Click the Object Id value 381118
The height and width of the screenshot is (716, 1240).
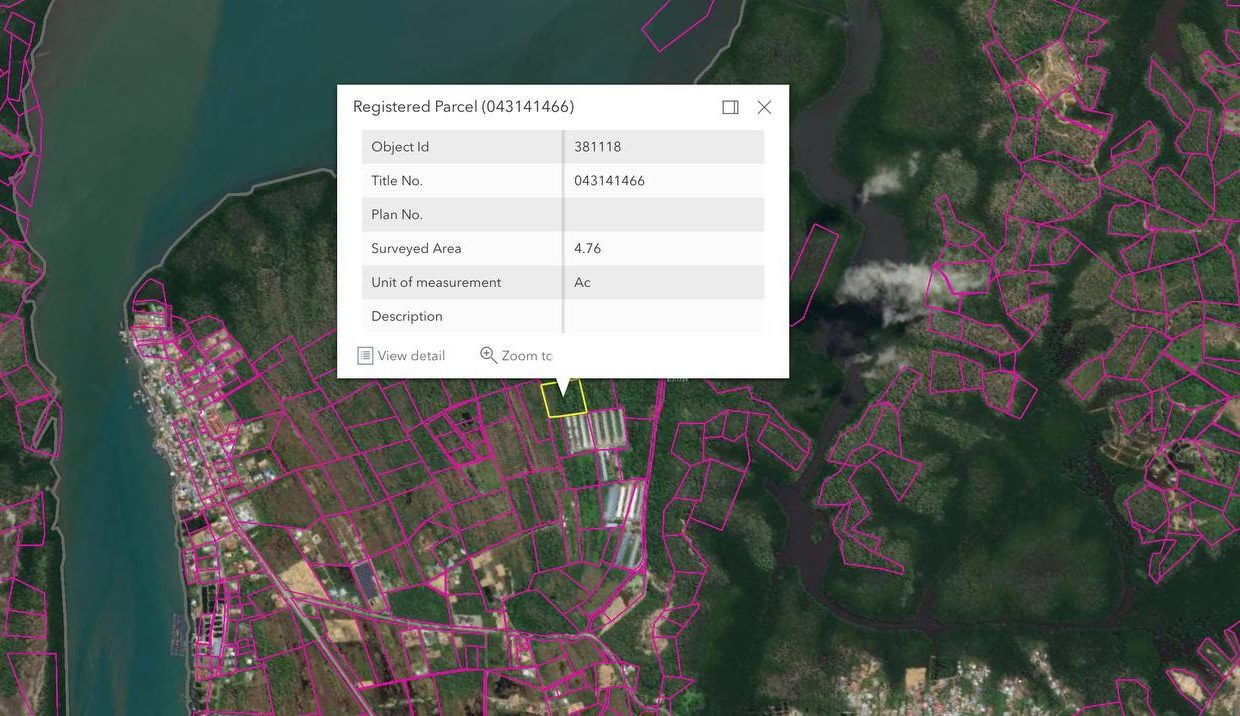tap(598, 147)
